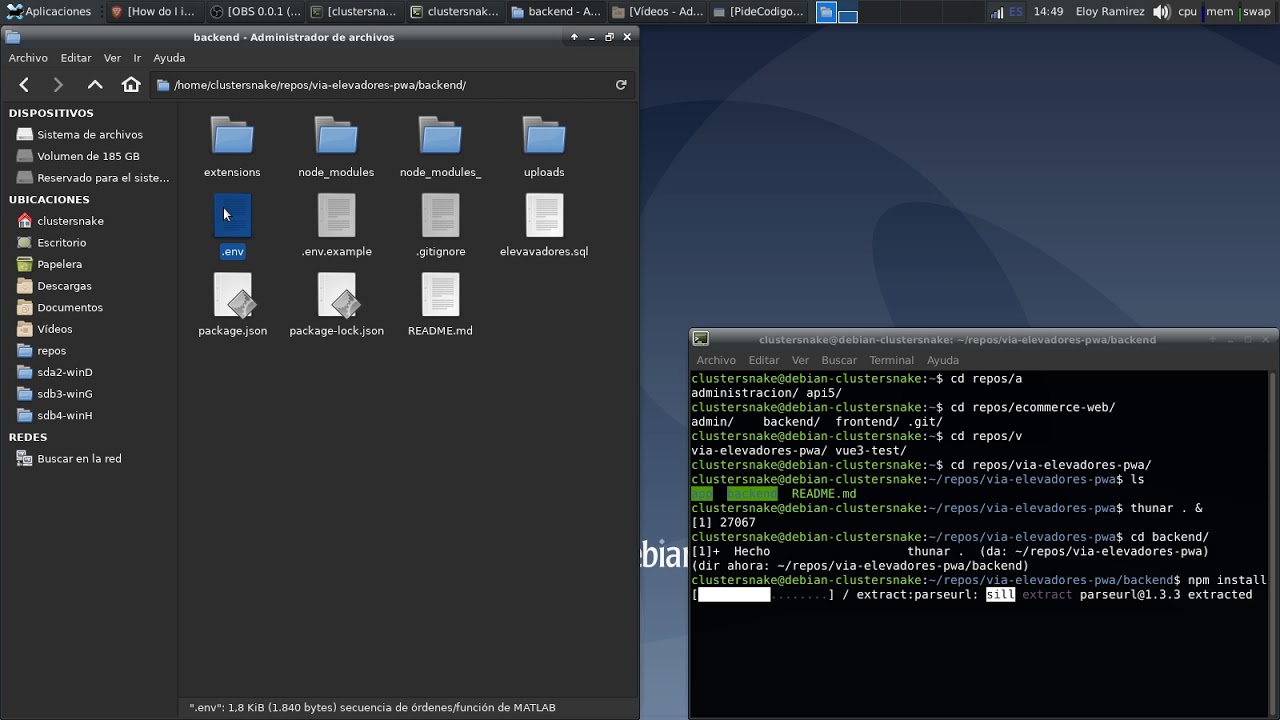The width and height of the screenshot is (1280, 720).
Task: Open the Eloy Ramirez user menu
Action: pyautogui.click(x=1110, y=12)
